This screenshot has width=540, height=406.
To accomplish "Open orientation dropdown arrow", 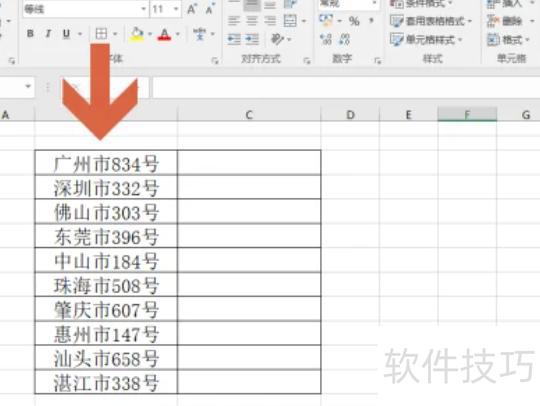I will 289,39.
